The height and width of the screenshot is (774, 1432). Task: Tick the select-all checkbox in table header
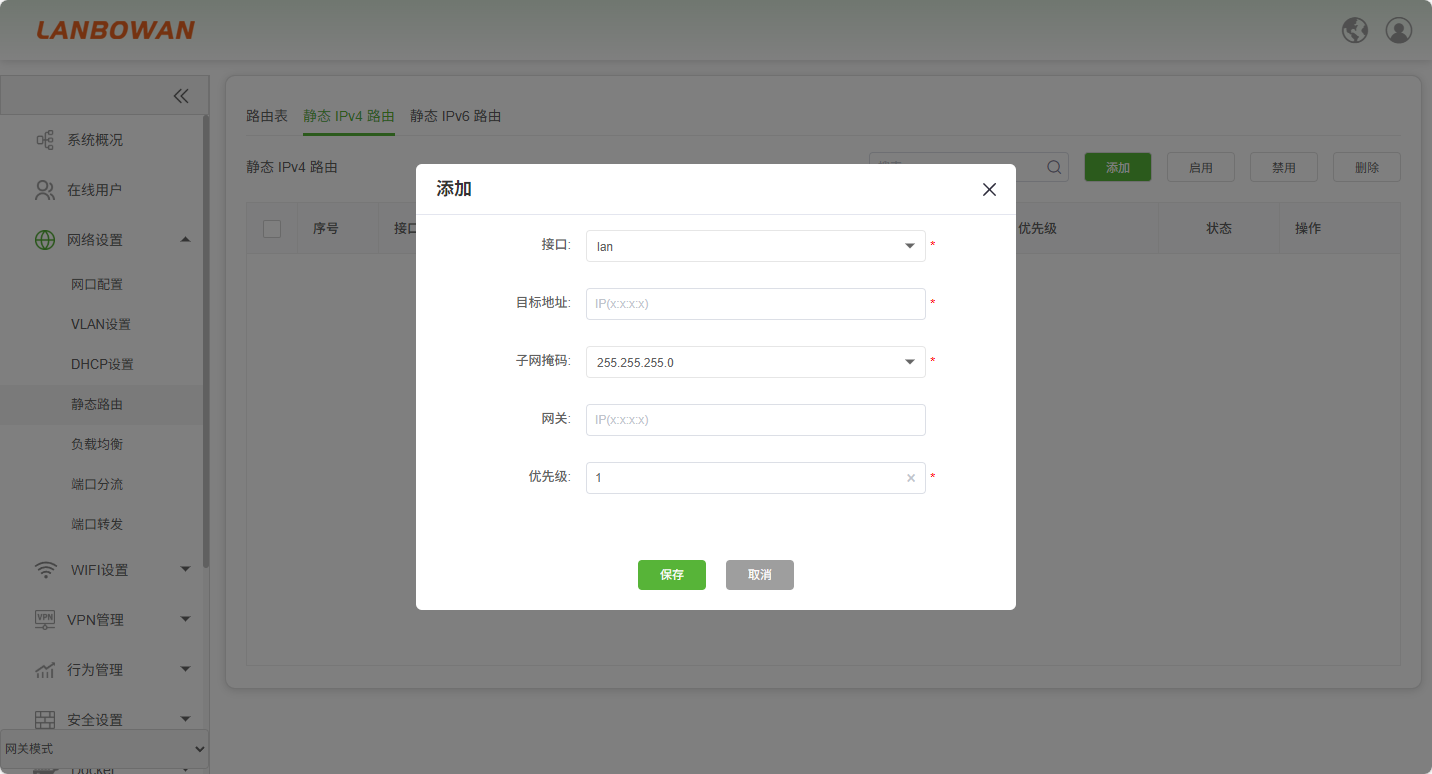pos(272,229)
